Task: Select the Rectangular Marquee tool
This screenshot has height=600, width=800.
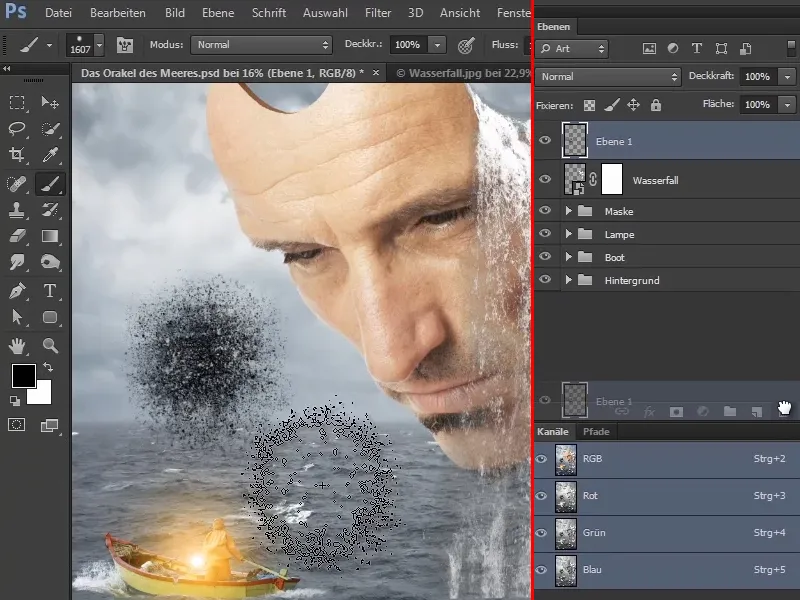Action: [17, 103]
